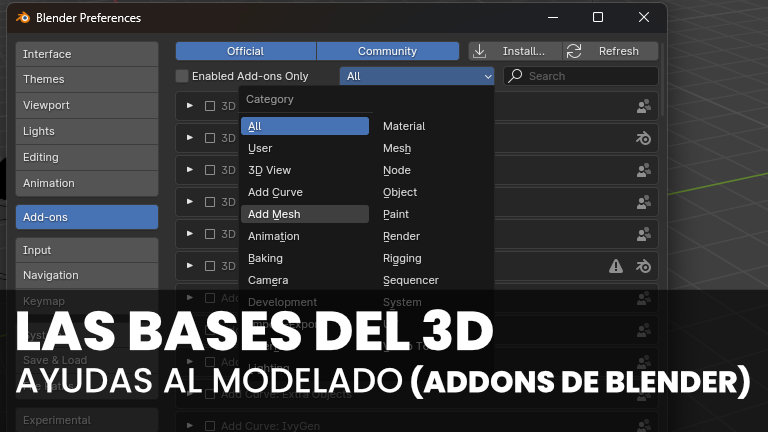Choose Baking category
The height and width of the screenshot is (432, 768).
[x=305, y=258]
